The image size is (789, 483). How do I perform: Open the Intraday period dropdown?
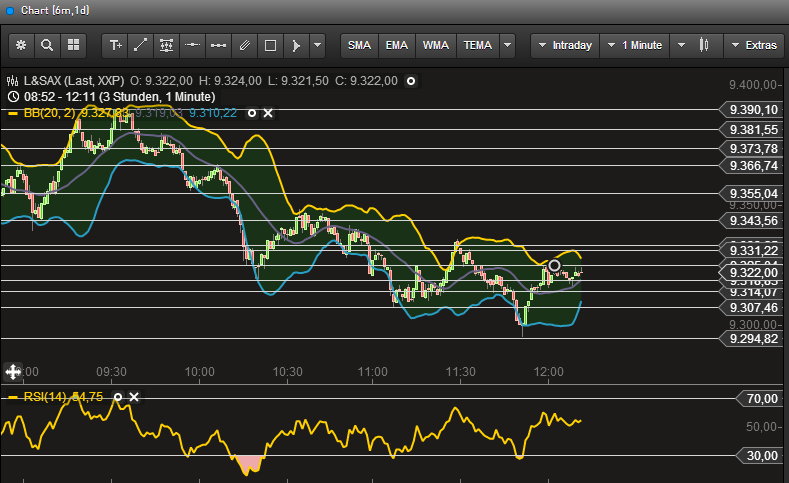(564, 45)
